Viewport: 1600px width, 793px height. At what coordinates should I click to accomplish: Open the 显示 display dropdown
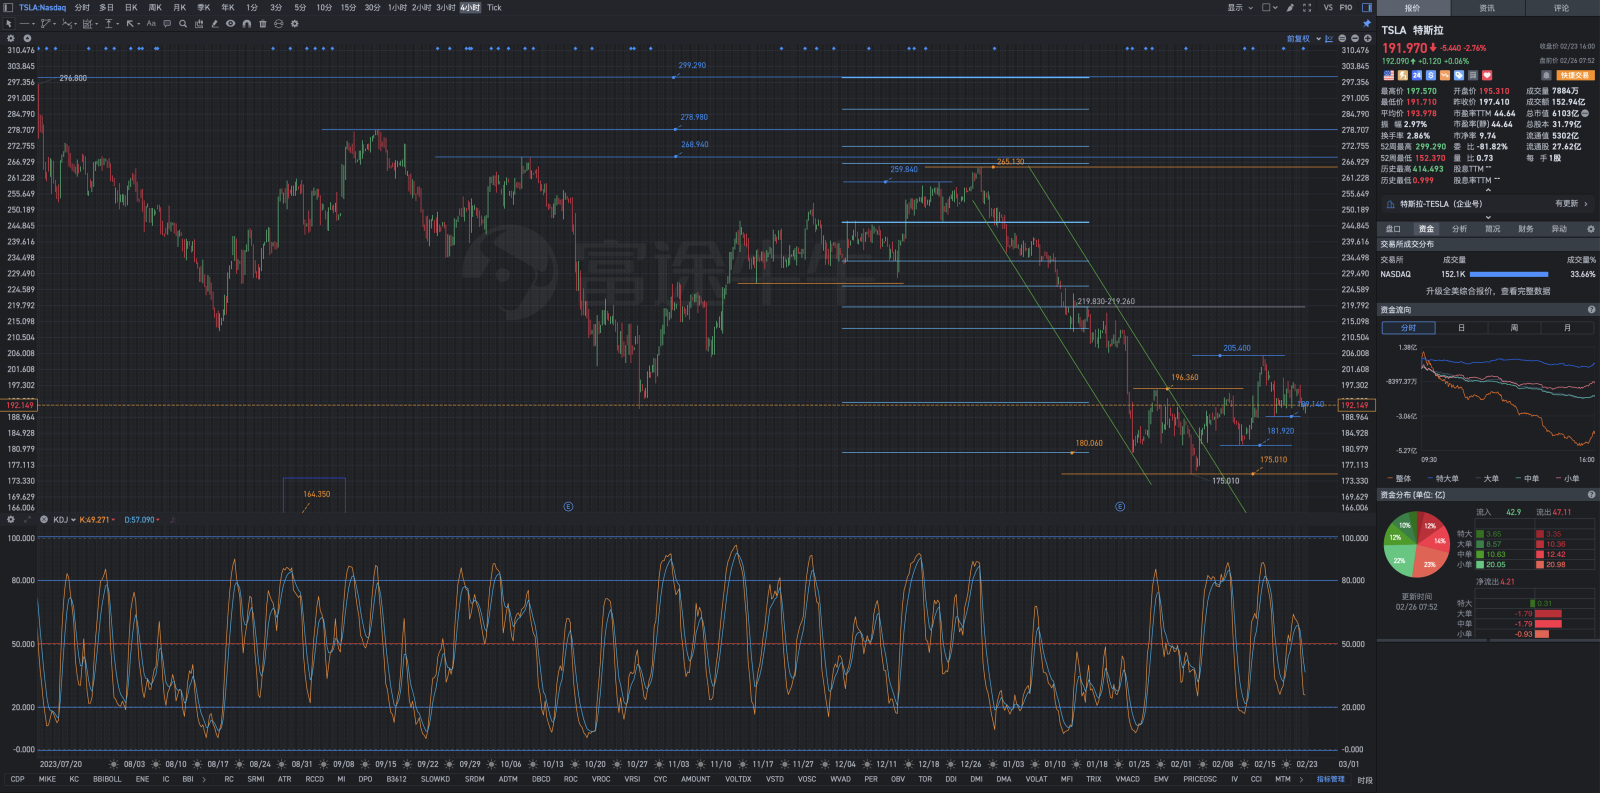click(1240, 7)
